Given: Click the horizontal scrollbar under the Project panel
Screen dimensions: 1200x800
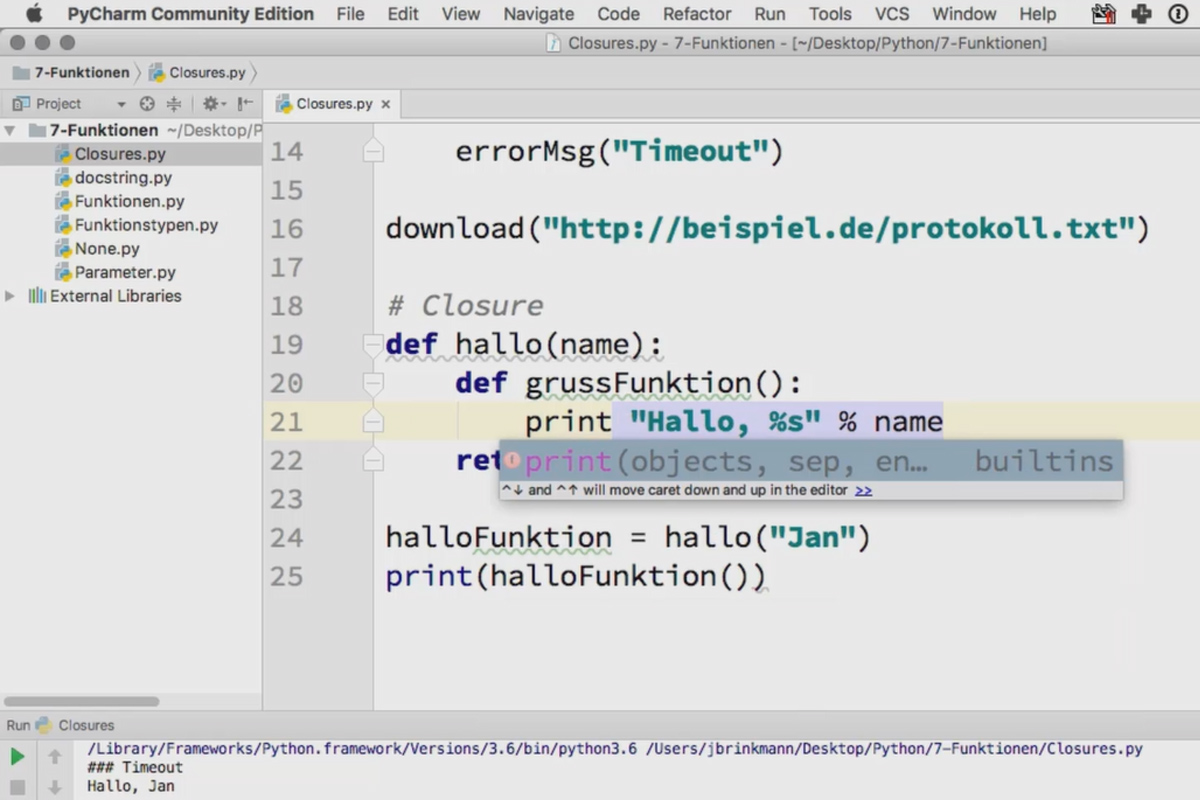Looking at the screenshot, I should [81, 702].
